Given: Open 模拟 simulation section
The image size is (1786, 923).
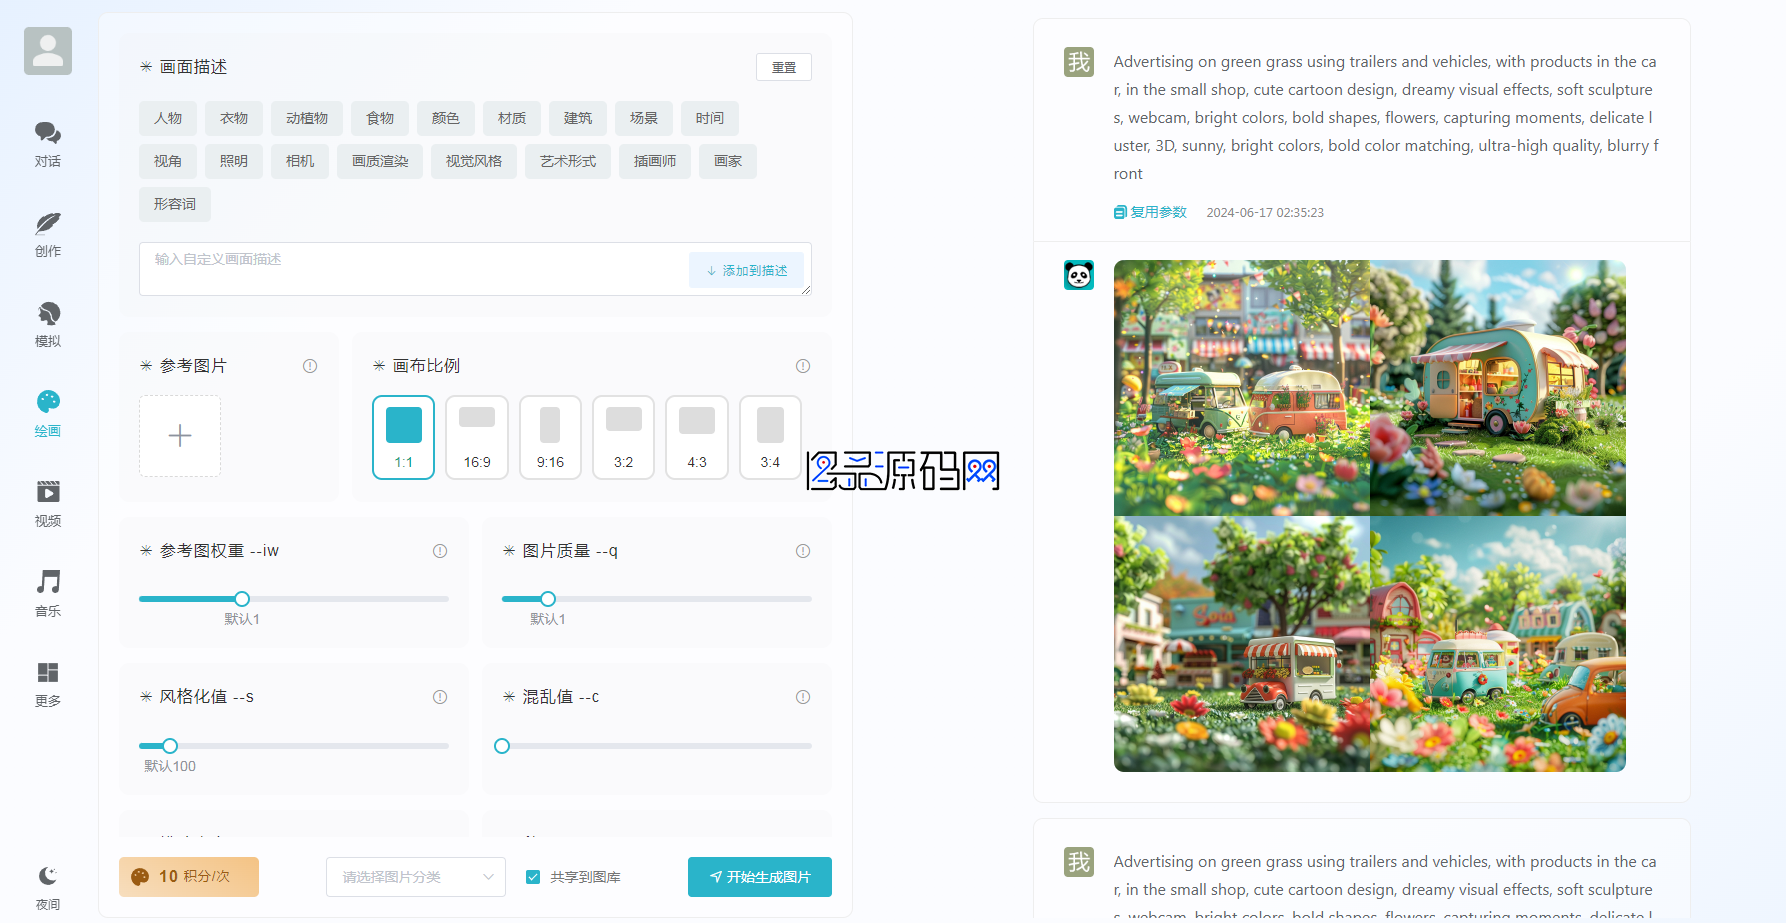Looking at the screenshot, I should pyautogui.click(x=48, y=324).
